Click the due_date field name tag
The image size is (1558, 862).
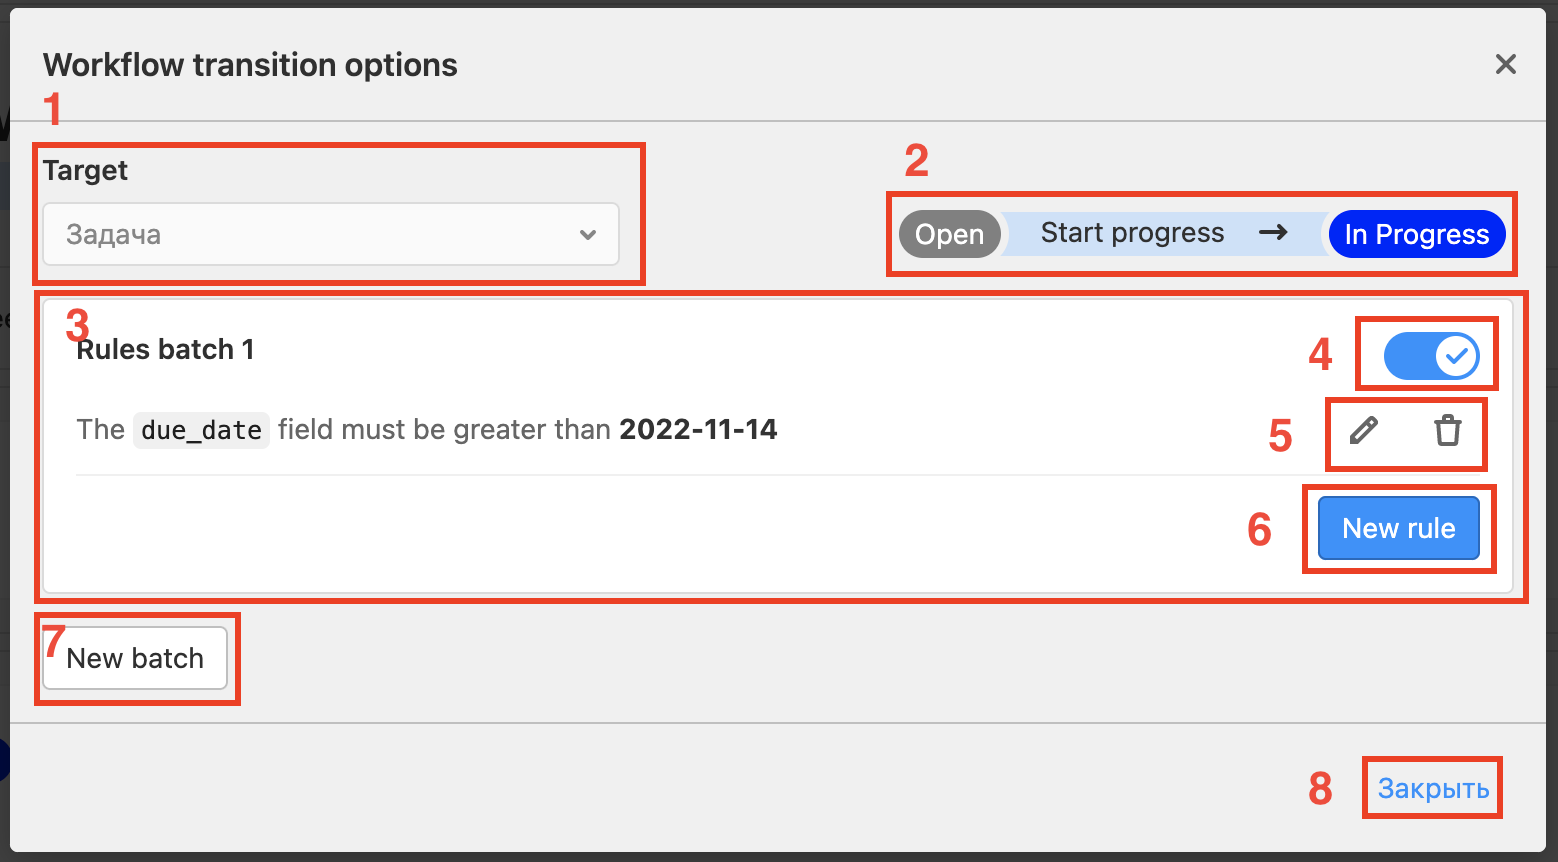(201, 430)
